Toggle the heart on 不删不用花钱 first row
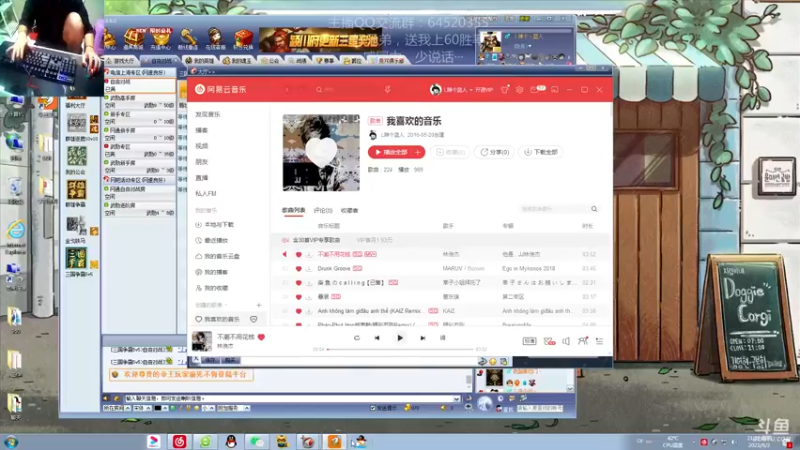Screen dimensions: 800x450 (x=298, y=254)
